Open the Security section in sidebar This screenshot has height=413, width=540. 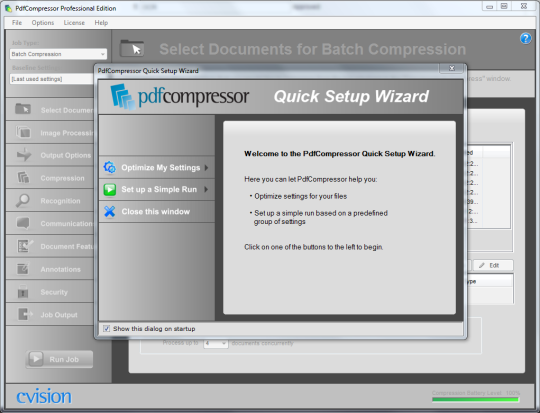click(50, 292)
